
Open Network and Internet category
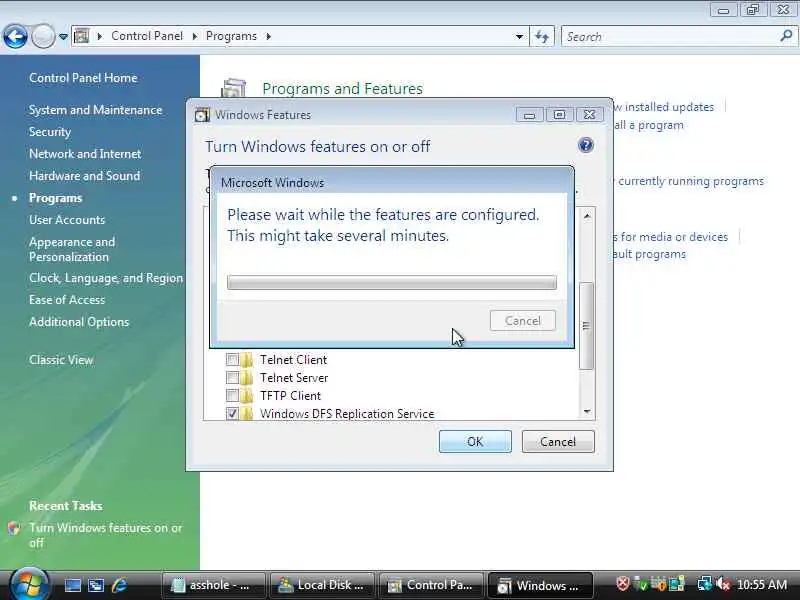coord(85,154)
